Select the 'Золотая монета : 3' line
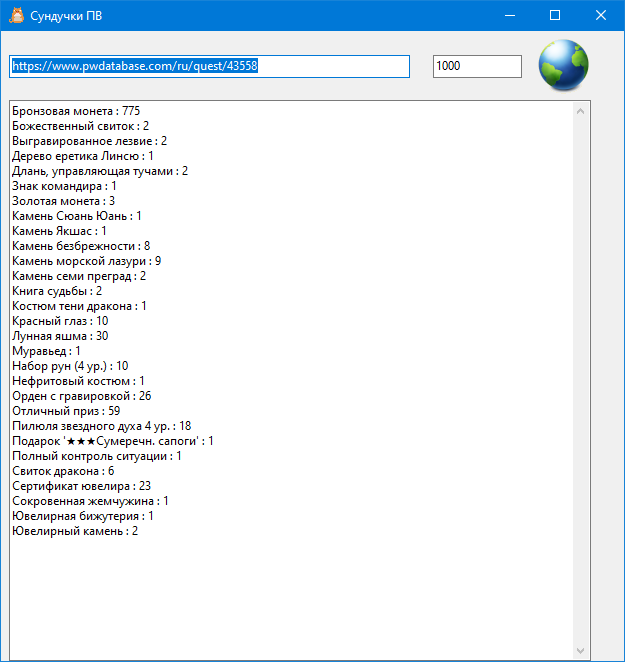Screen dimensions: 625x662 63,201
